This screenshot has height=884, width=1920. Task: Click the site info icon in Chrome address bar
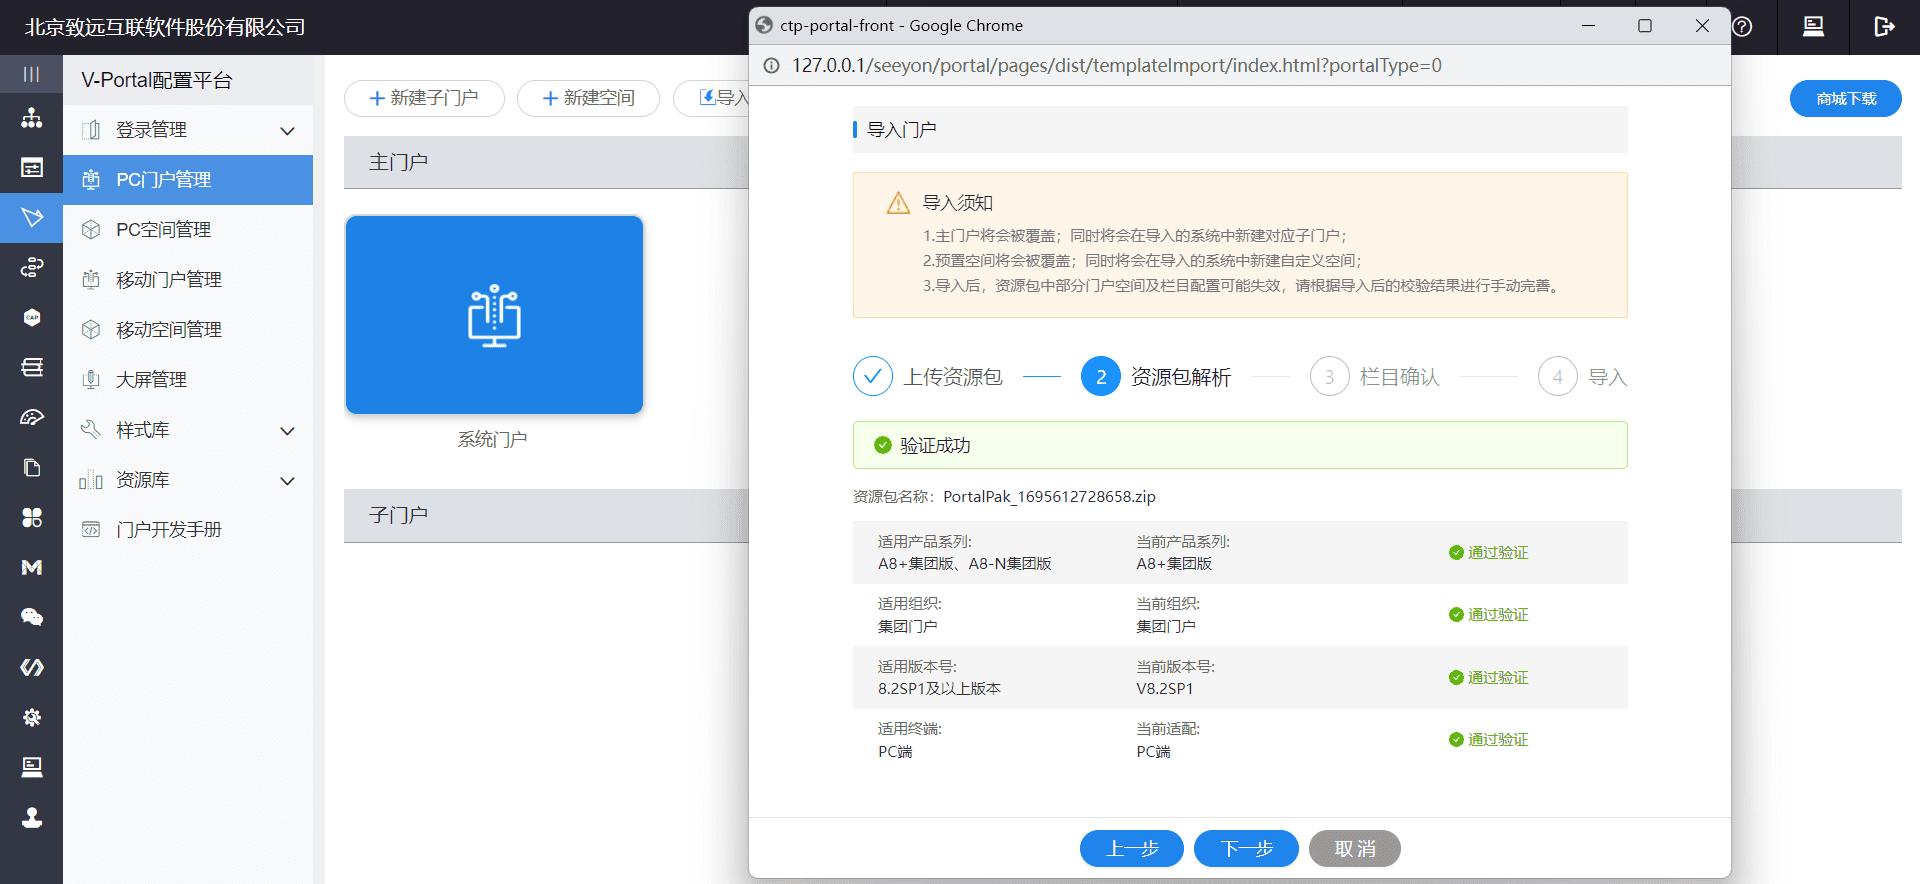point(772,66)
